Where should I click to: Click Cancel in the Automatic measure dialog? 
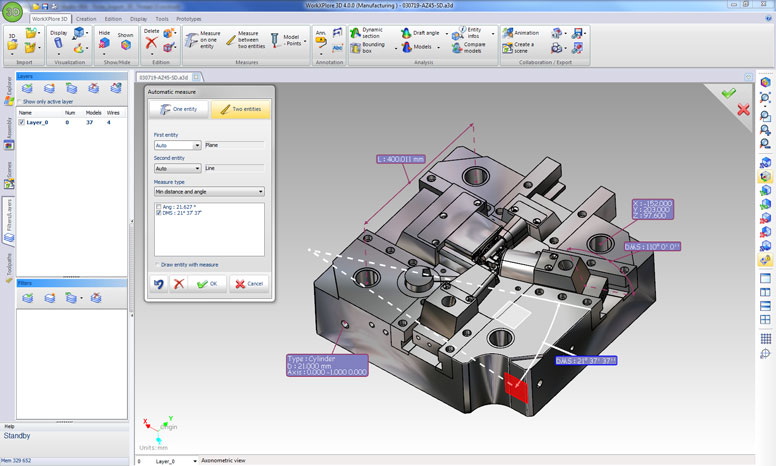pyautogui.click(x=249, y=284)
